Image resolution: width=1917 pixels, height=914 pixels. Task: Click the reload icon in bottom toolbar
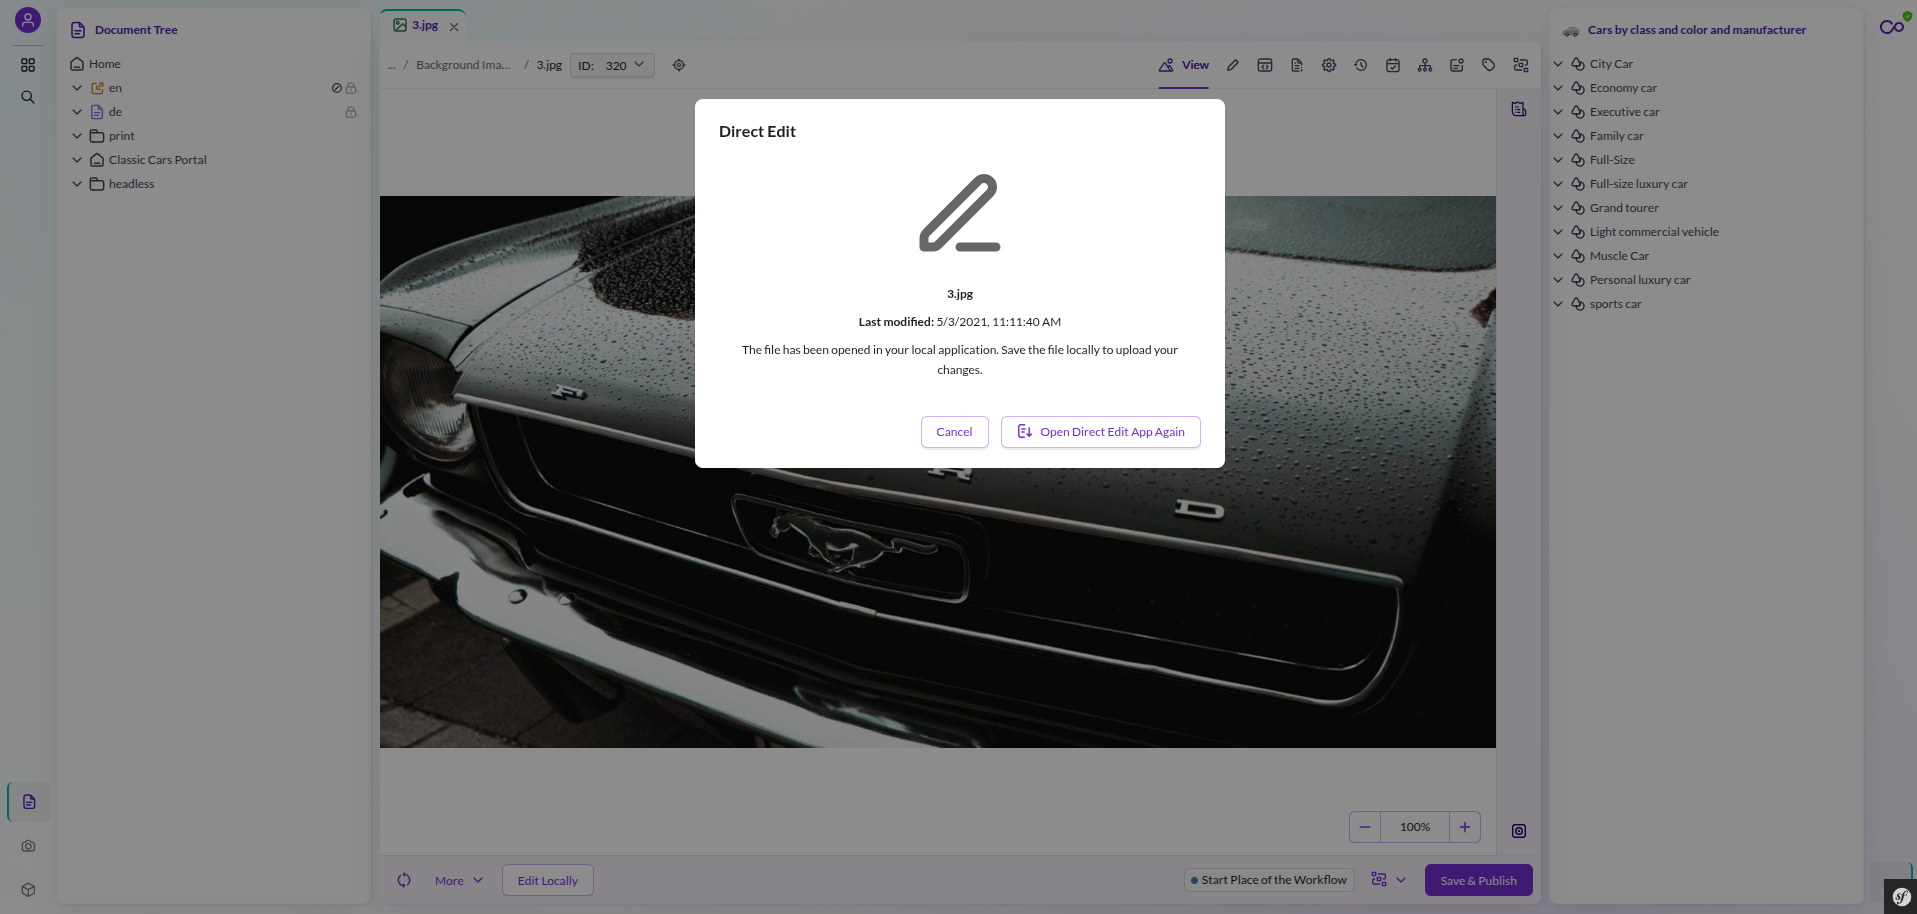(404, 880)
